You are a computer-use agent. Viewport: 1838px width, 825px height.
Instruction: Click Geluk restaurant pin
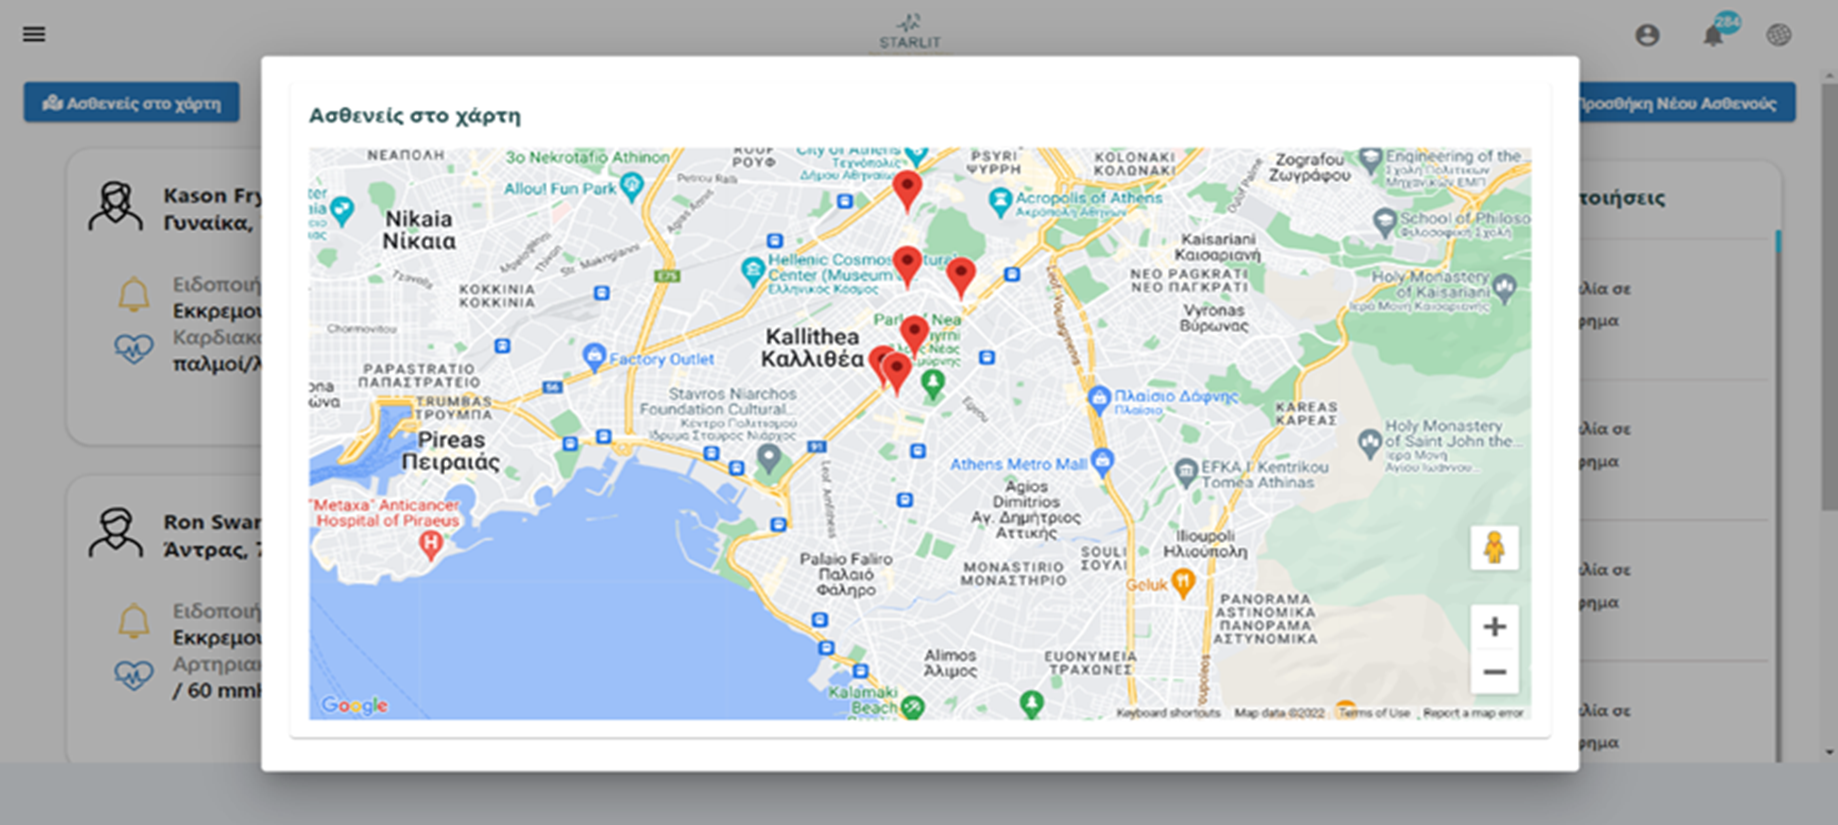point(1183,582)
